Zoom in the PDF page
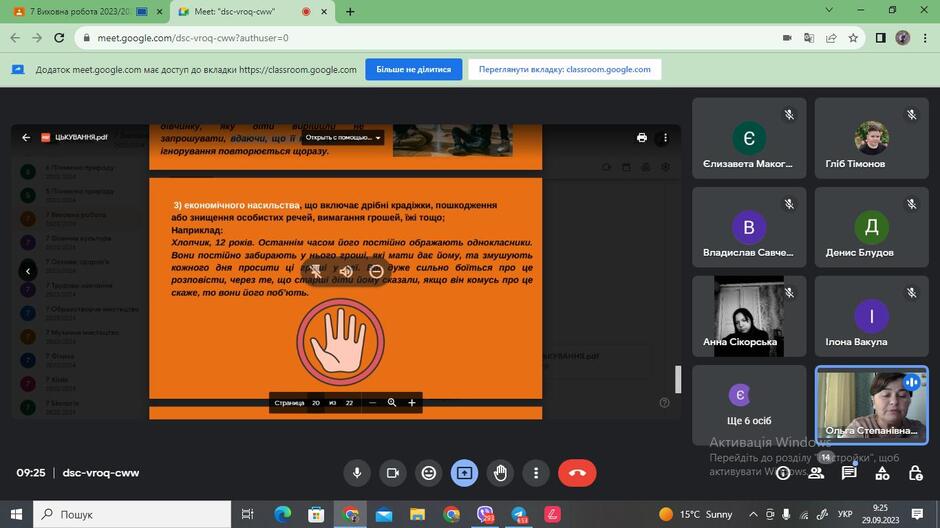Screen dimensions: 940x528 click(x=412, y=403)
